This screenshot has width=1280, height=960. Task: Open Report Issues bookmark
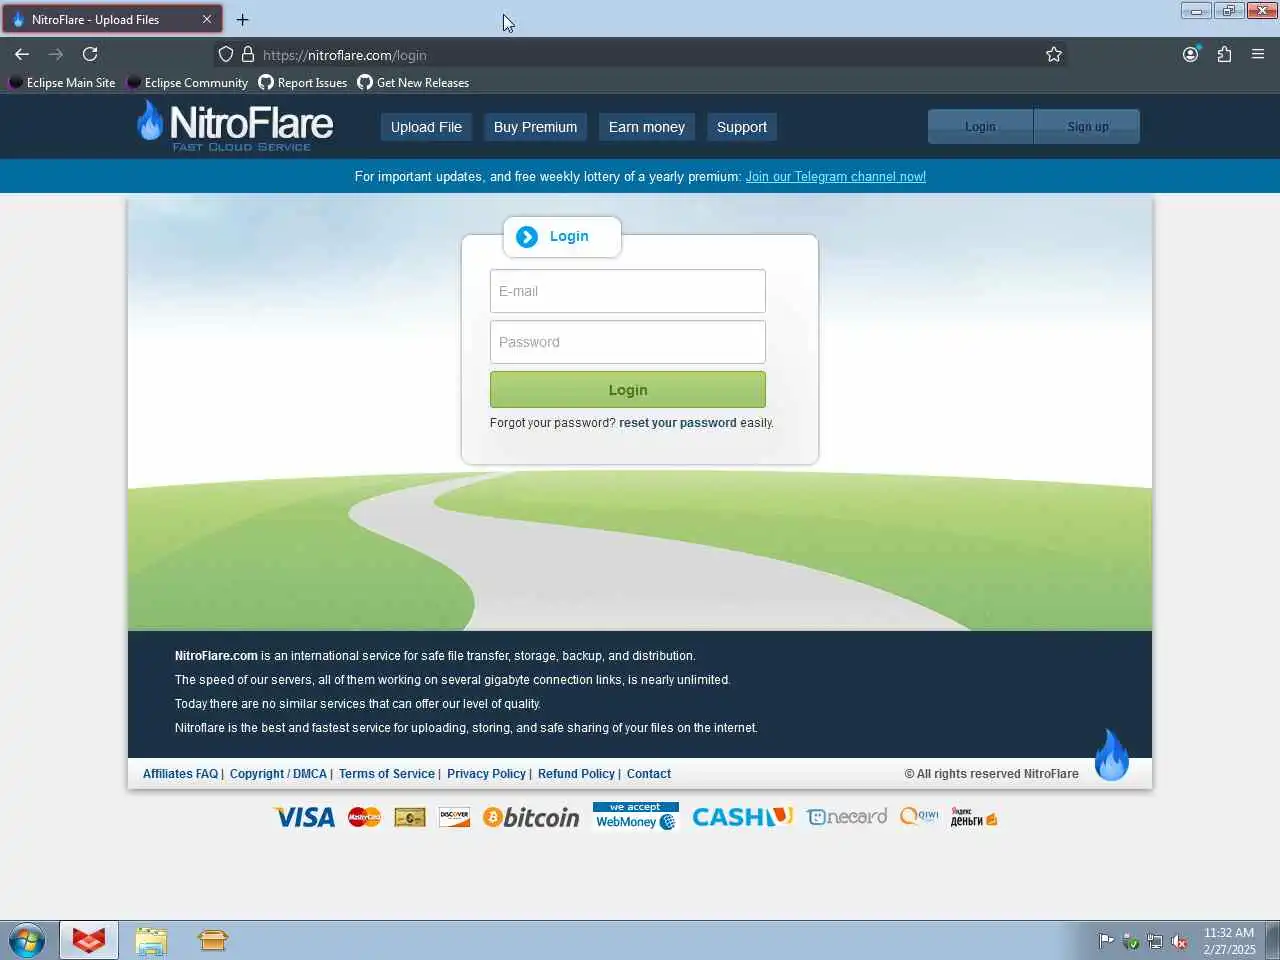click(303, 83)
